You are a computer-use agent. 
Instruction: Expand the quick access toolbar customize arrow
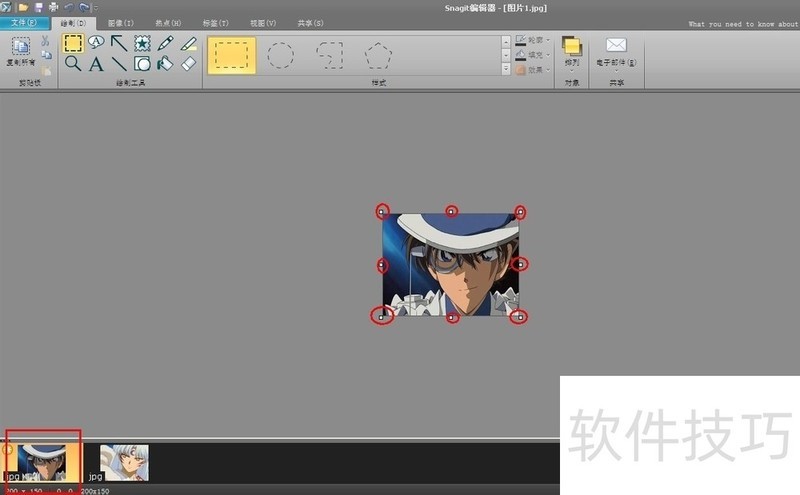pos(96,8)
